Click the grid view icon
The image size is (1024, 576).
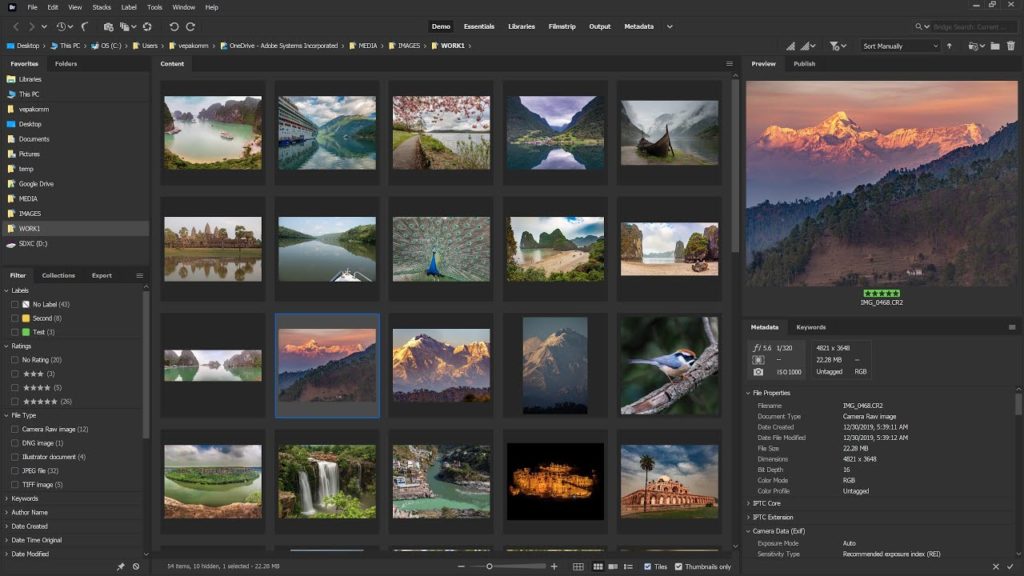point(578,567)
